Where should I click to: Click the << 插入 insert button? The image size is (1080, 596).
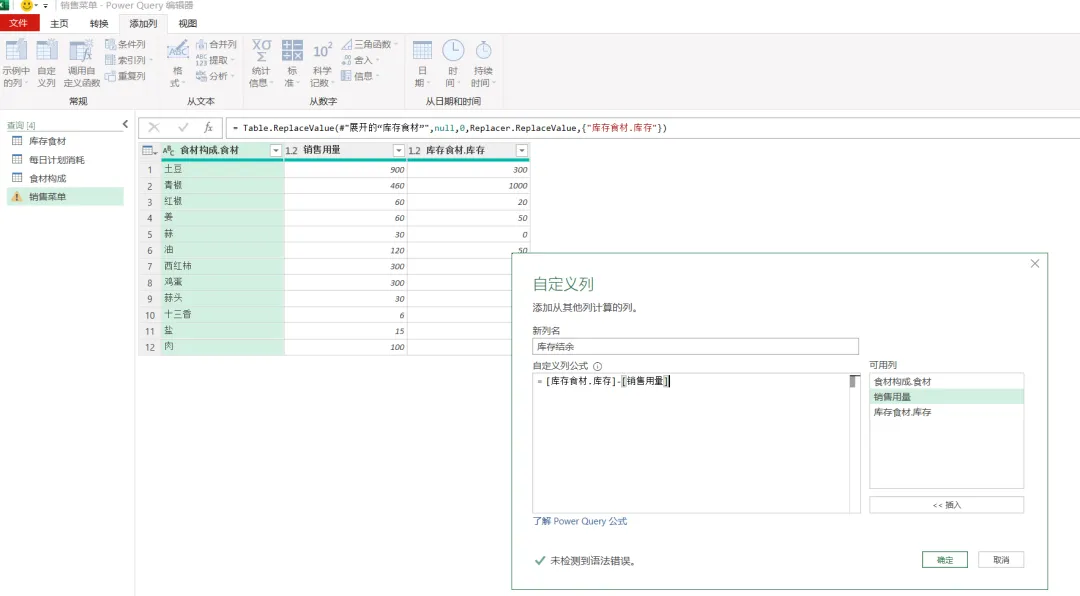point(946,505)
